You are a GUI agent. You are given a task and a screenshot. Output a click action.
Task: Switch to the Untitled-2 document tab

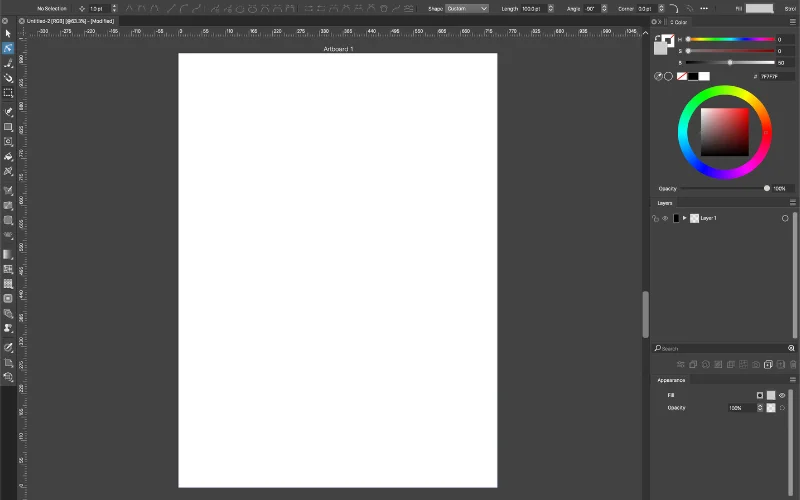tap(70, 21)
